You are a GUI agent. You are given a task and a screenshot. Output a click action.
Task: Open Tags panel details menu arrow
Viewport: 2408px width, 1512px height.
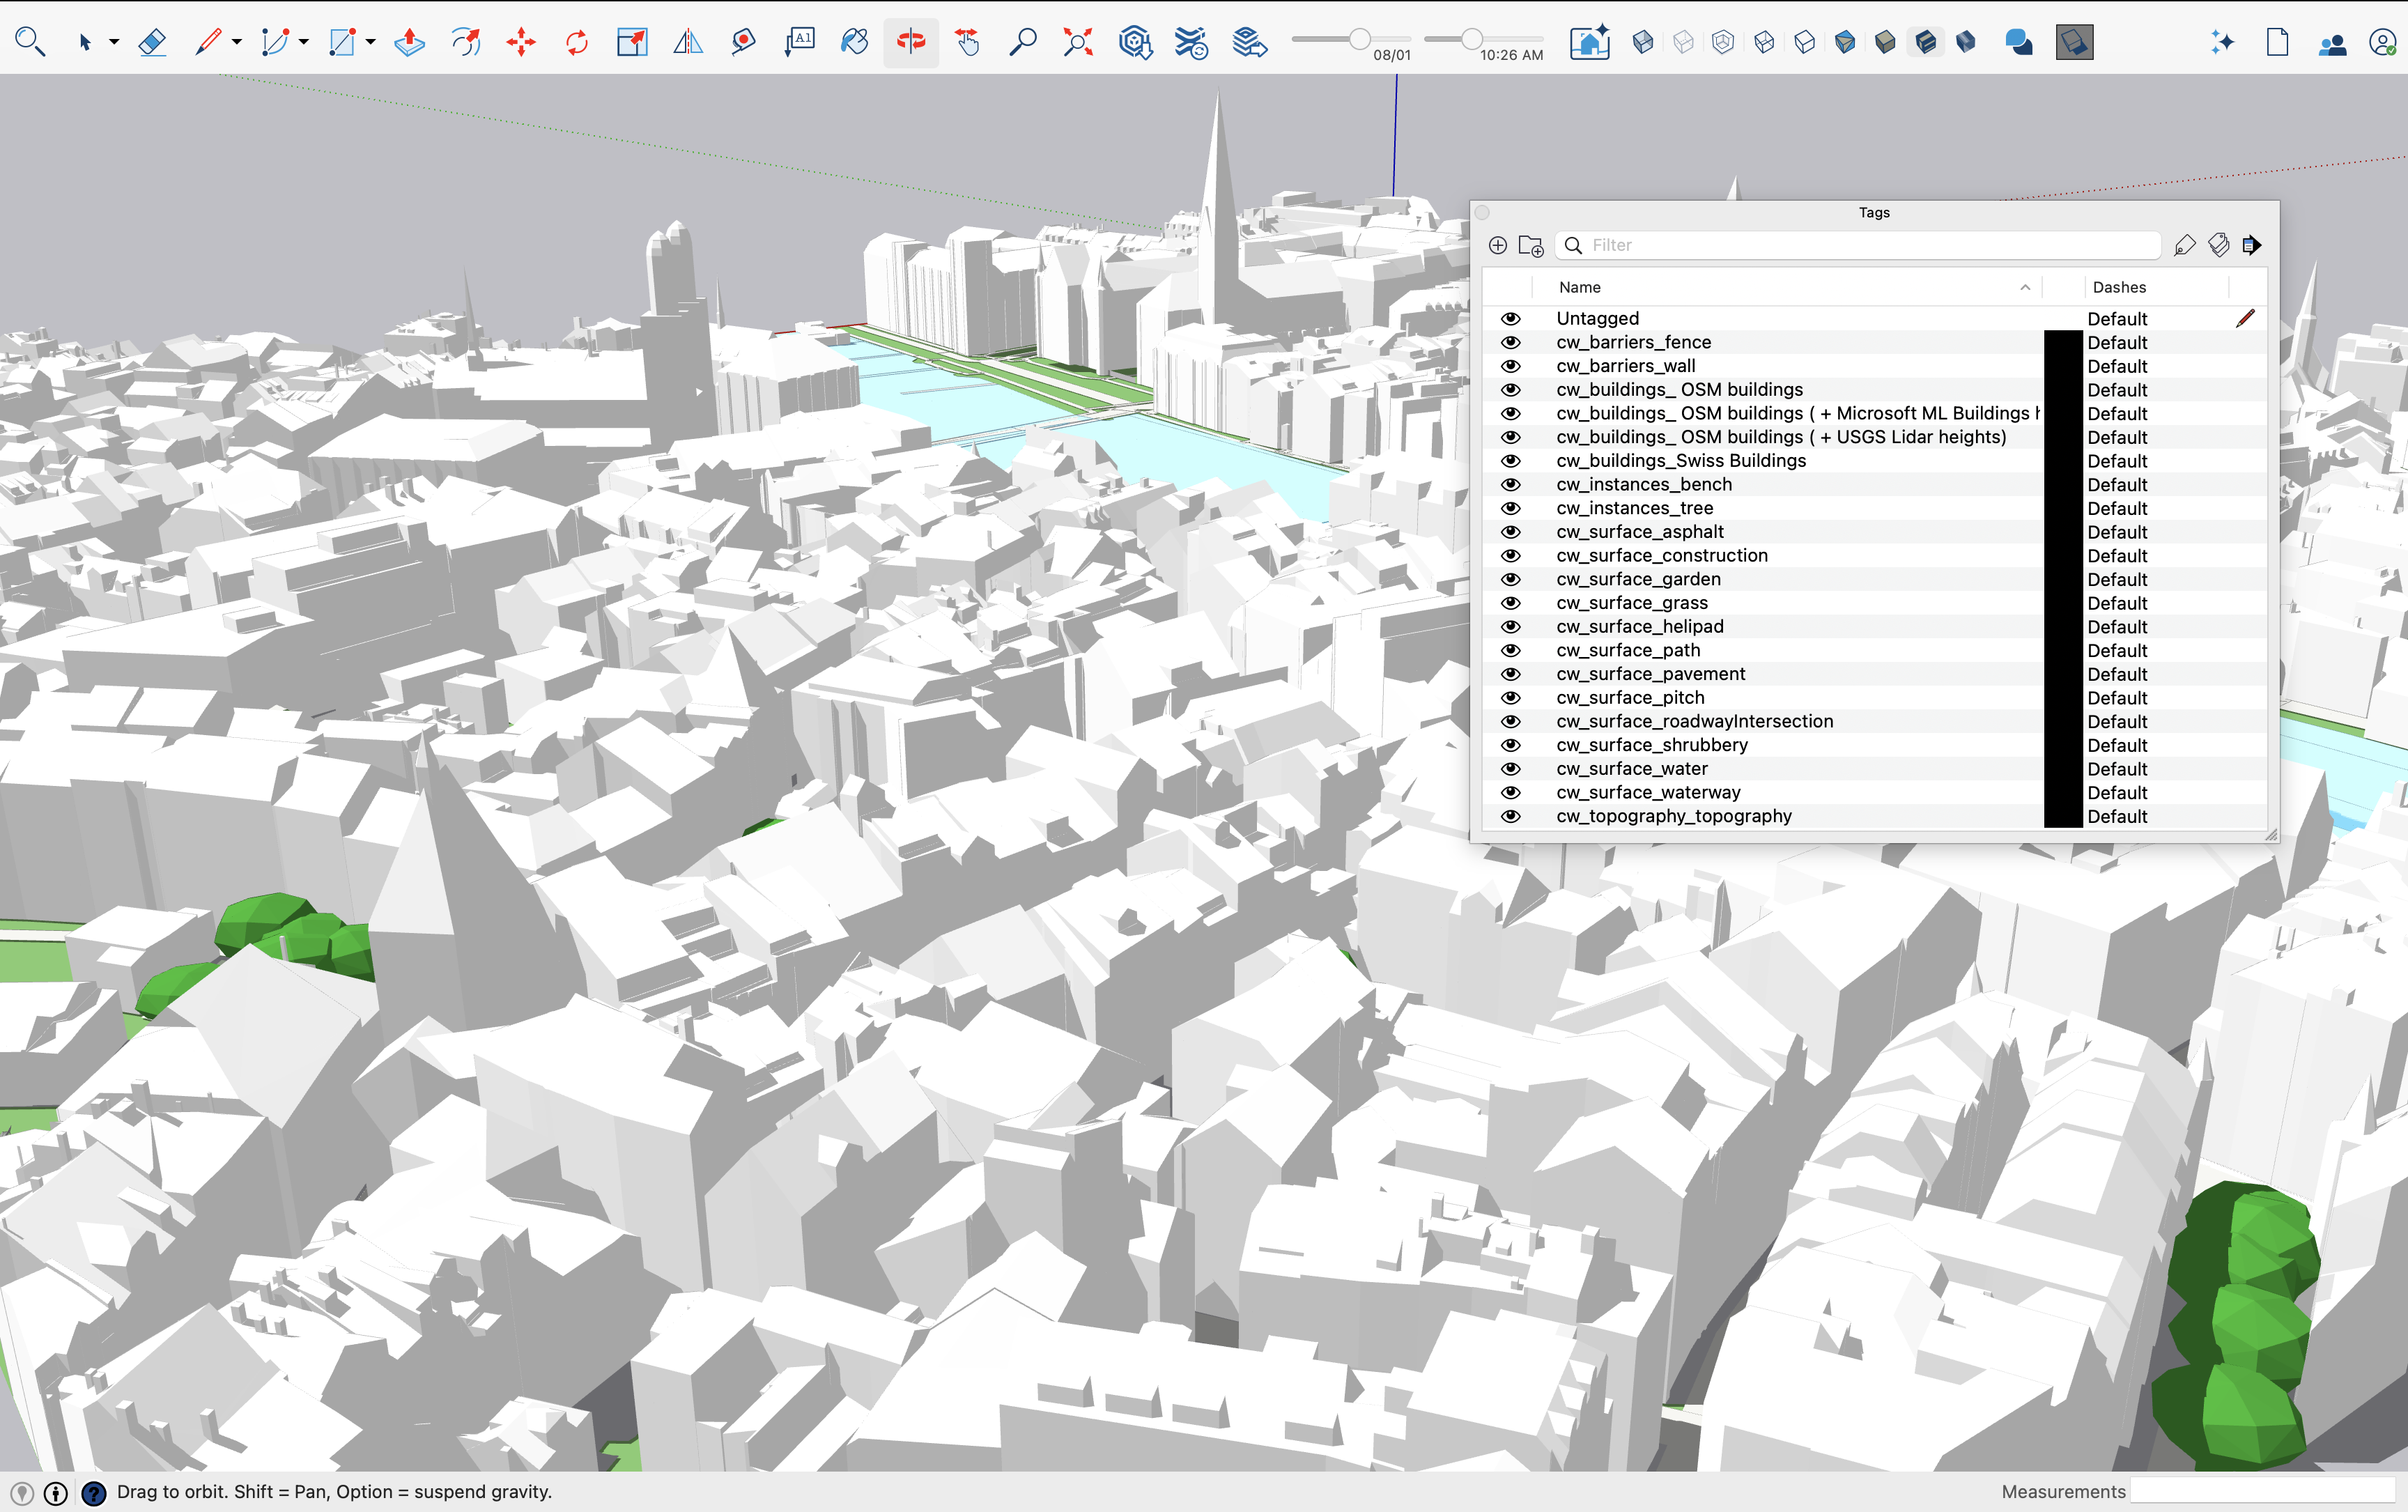tap(2251, 245)
